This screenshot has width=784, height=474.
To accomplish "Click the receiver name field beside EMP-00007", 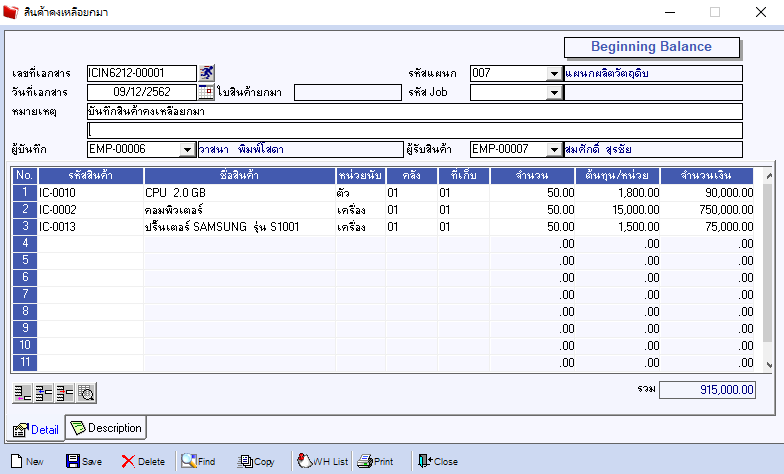I will [x=653, y=150].
